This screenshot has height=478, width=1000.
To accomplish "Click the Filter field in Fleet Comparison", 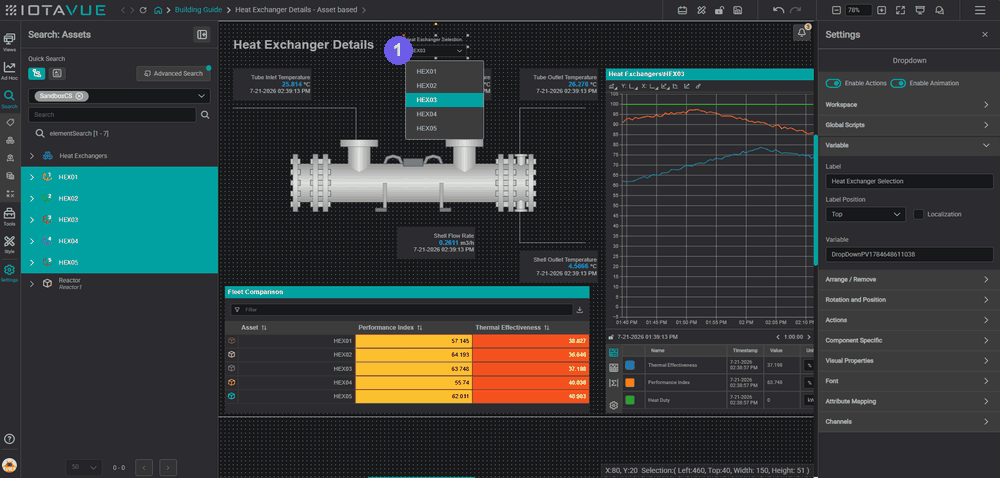I will [x=402, y=310].
